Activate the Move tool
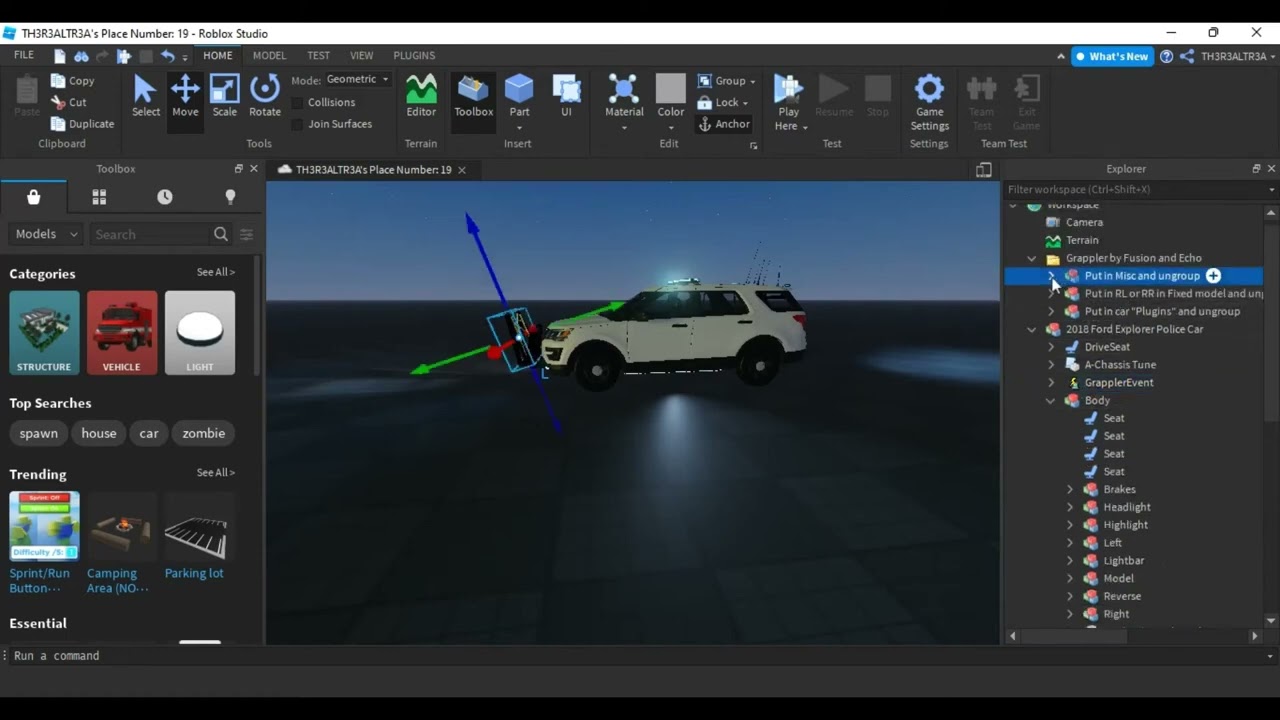Screen dimensions: 1280x720 tap(185, 96)
